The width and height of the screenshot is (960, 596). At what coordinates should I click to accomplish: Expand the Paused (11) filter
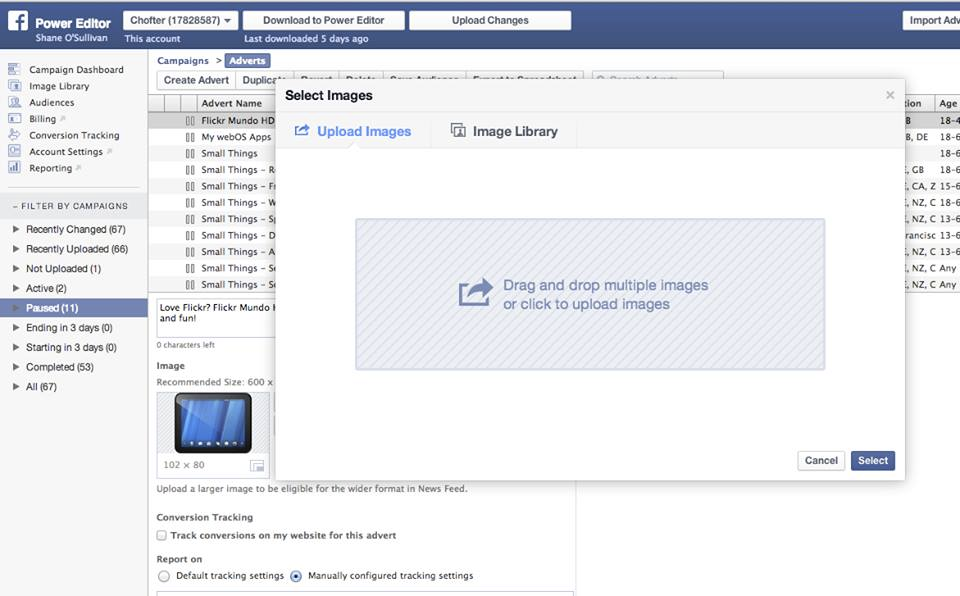click(16, 307)
